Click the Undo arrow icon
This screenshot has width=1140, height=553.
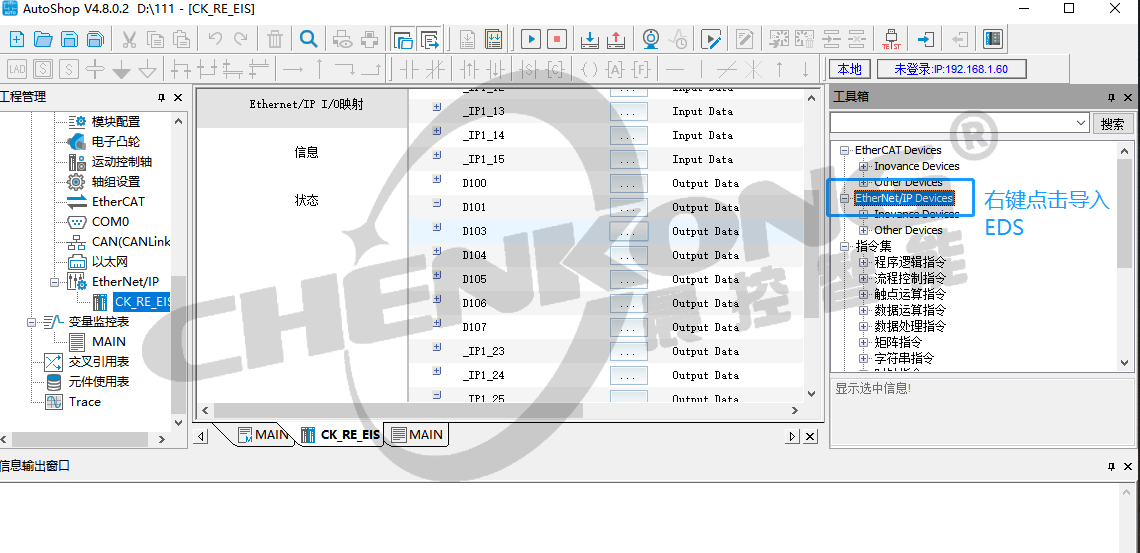tap(215, 39)
